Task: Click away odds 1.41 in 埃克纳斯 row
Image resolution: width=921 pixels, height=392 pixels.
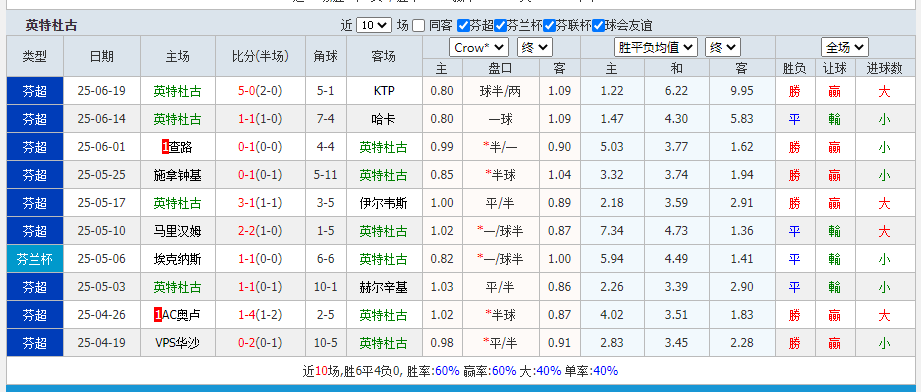Action: [742, 259]
